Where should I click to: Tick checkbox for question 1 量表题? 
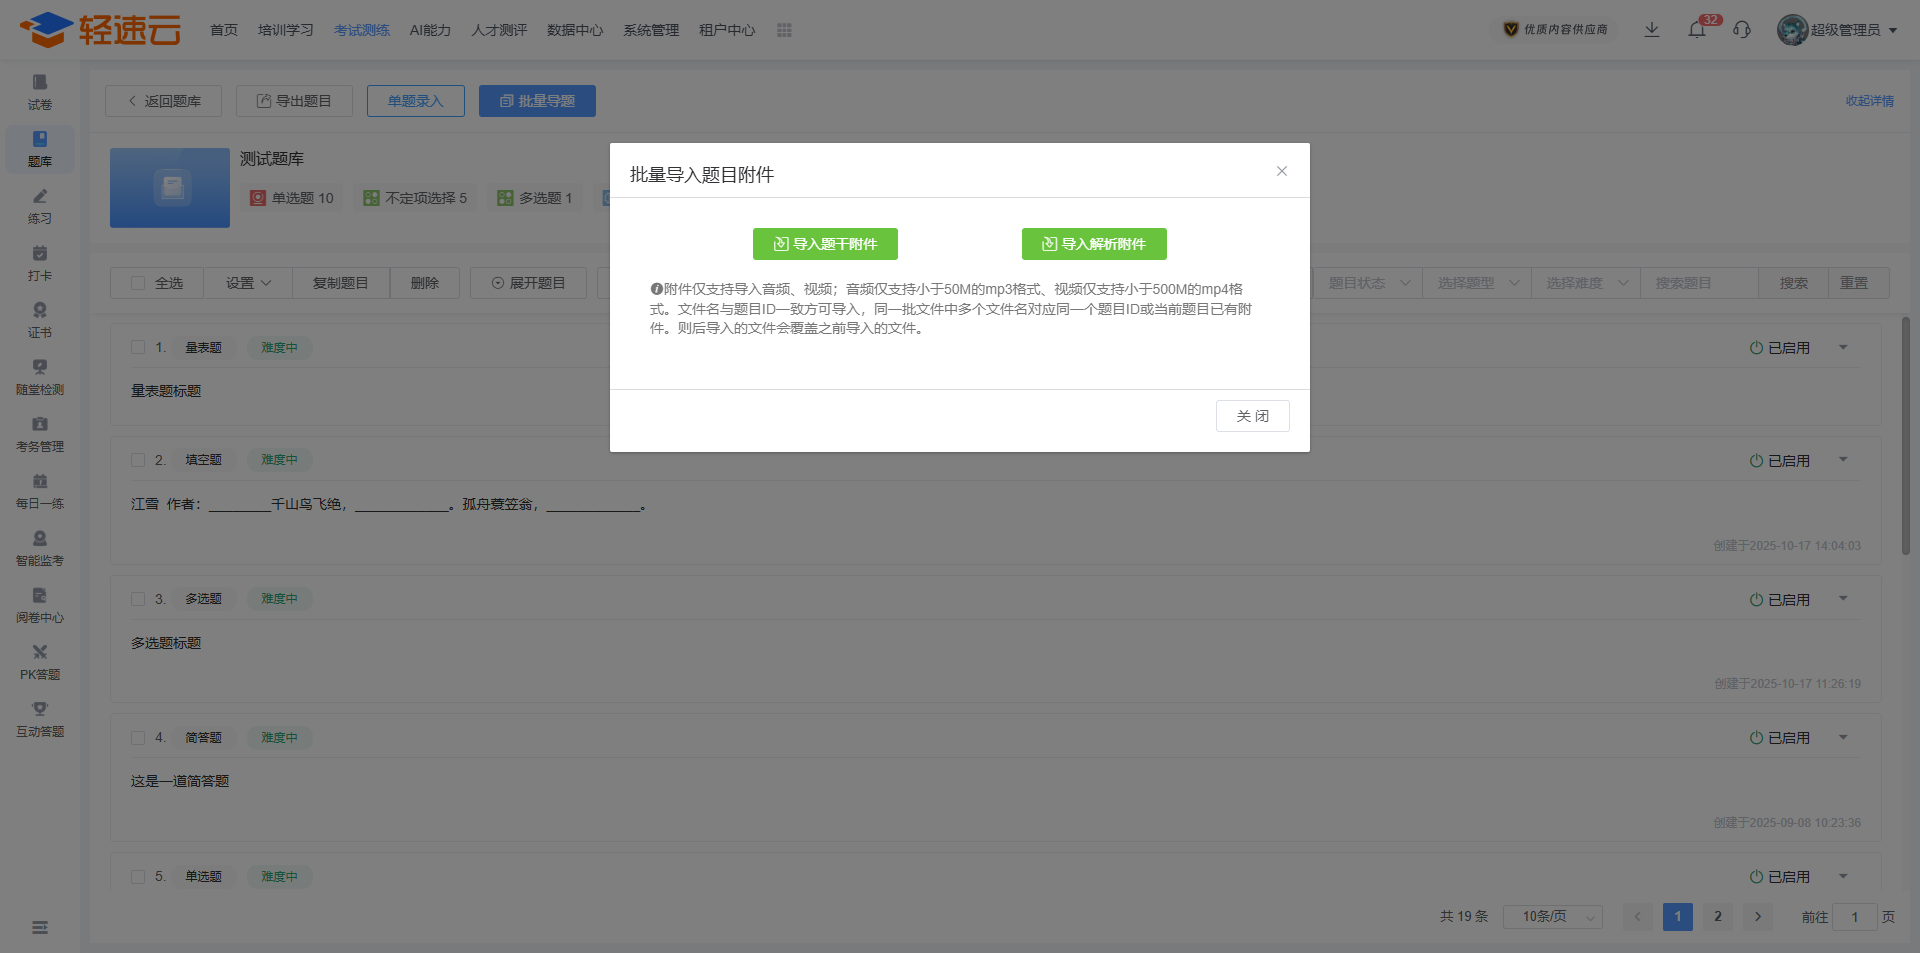[138, 347]
